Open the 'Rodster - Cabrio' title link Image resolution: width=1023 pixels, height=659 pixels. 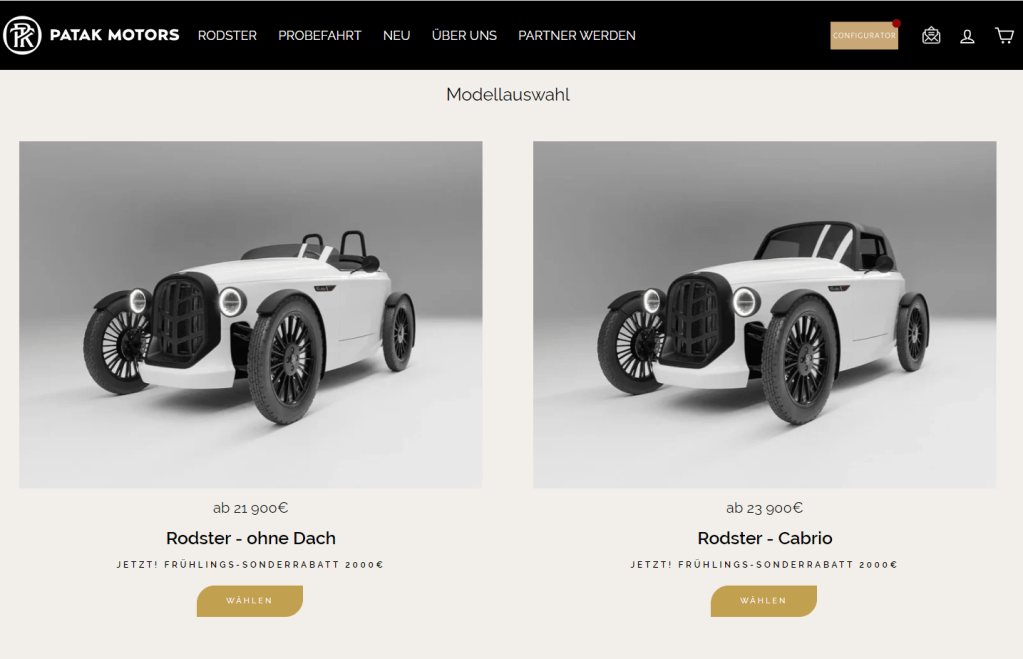(x=765, y=538)
